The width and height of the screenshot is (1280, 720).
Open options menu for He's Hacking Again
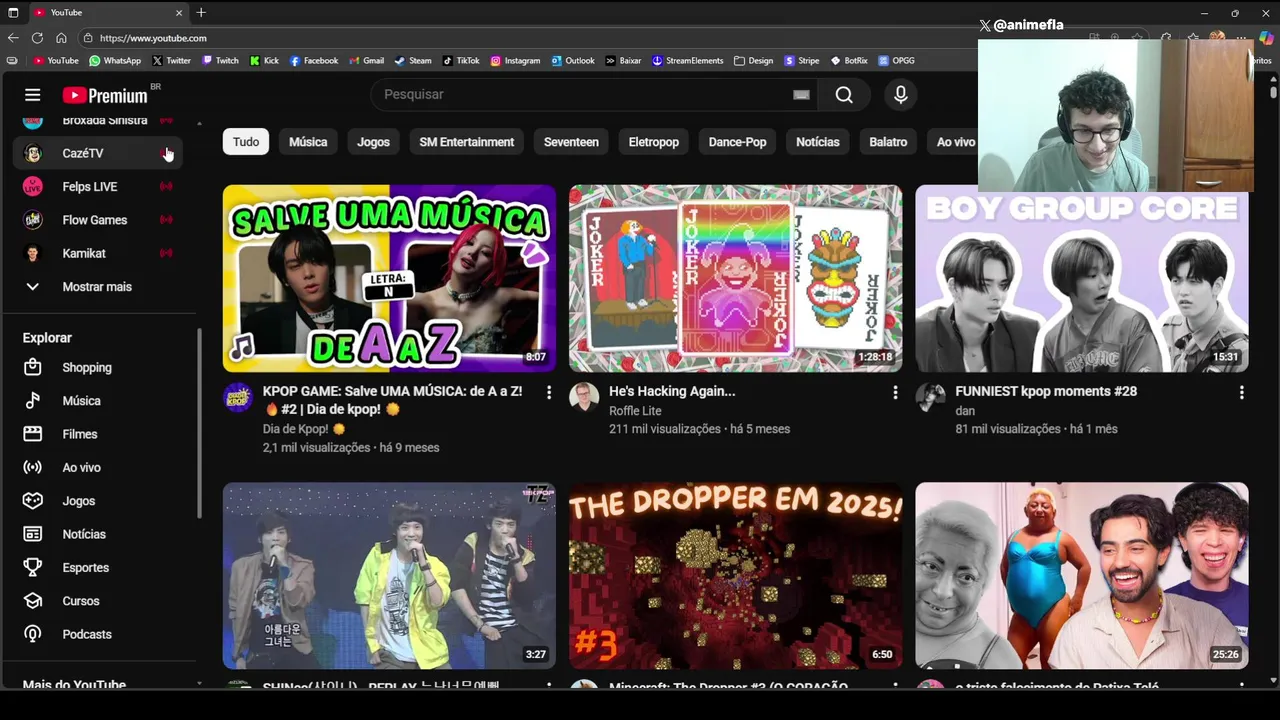pyautogui.click(x=895, y=392)
